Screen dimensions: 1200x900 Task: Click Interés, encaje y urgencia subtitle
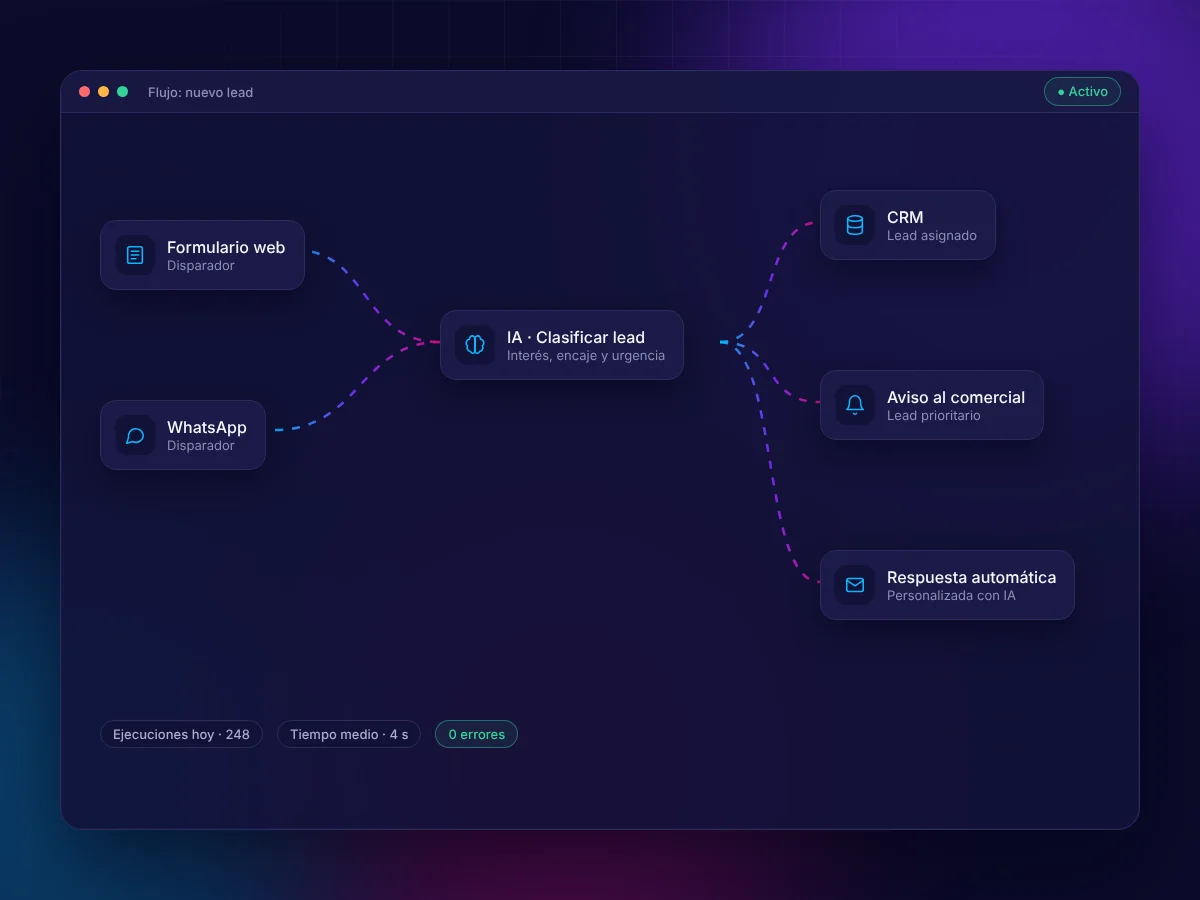click(x=586, y=356)
